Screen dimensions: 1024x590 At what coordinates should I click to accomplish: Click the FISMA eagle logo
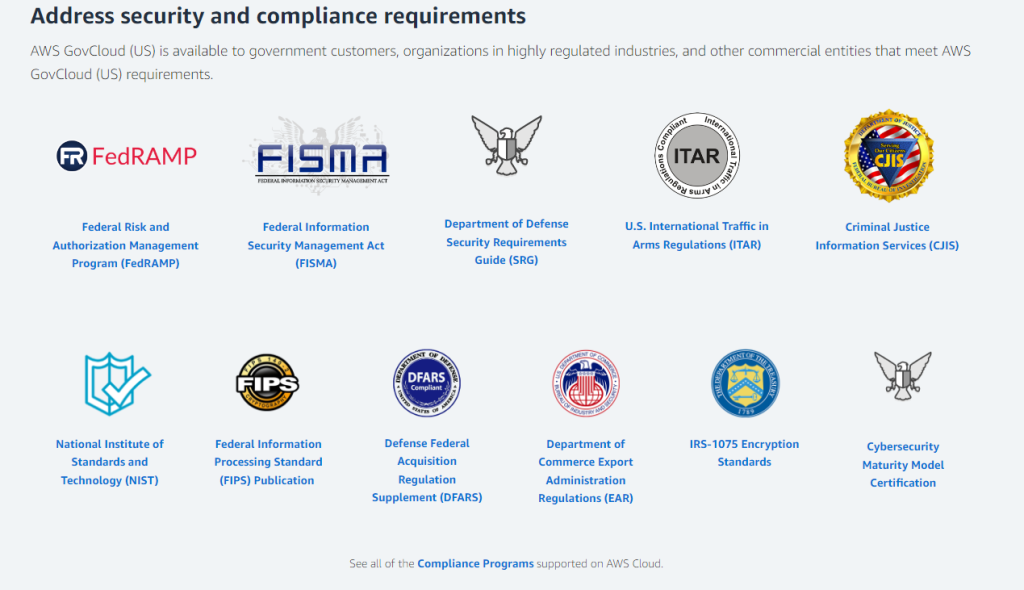pos(317,156)
